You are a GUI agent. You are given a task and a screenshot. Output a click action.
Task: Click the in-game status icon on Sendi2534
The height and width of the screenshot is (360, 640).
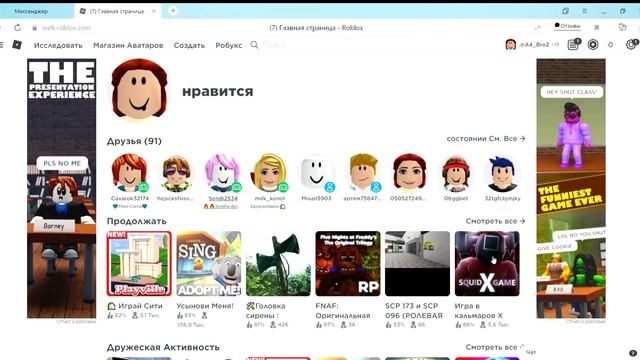pos(236,187)
